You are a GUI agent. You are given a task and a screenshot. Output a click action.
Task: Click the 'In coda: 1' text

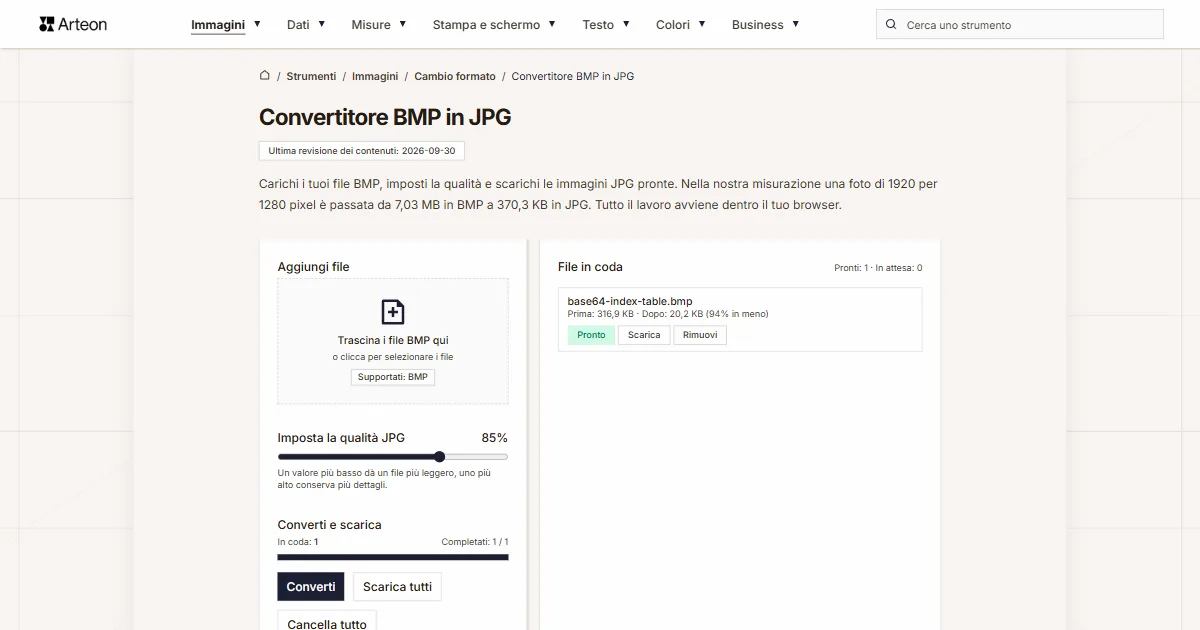298,542
